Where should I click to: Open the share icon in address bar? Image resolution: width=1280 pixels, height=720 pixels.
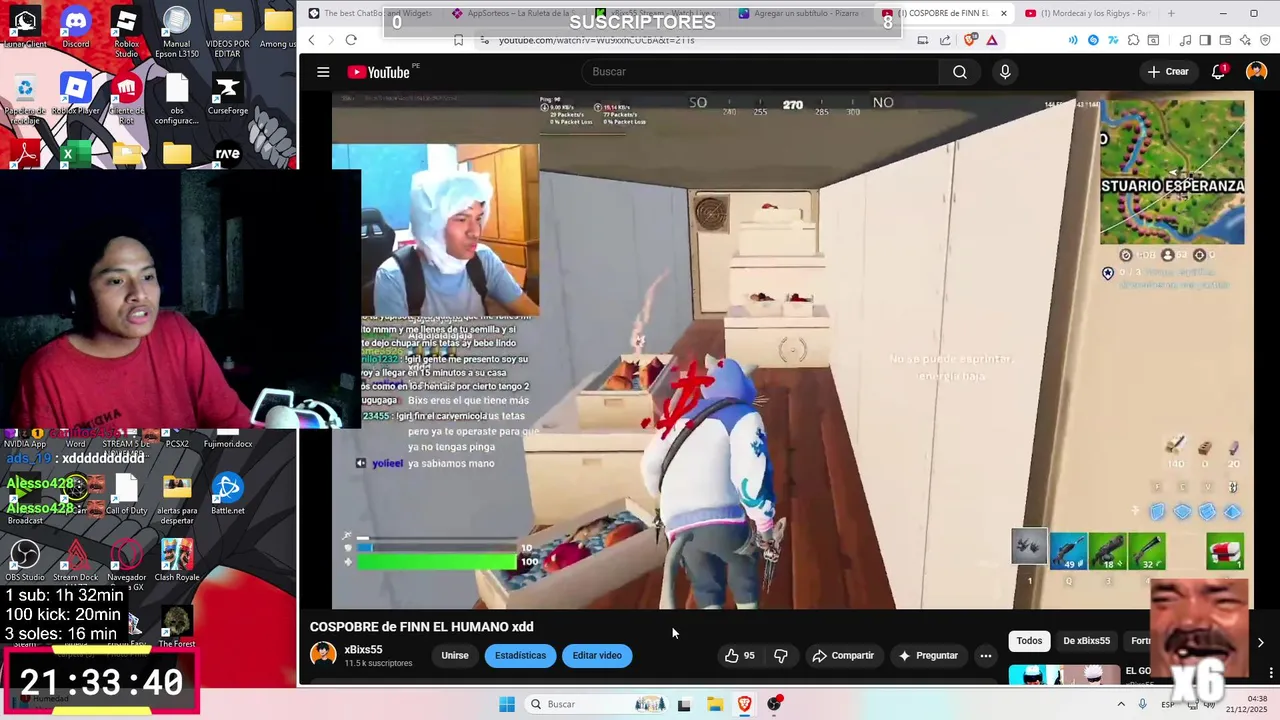point(945,40)
